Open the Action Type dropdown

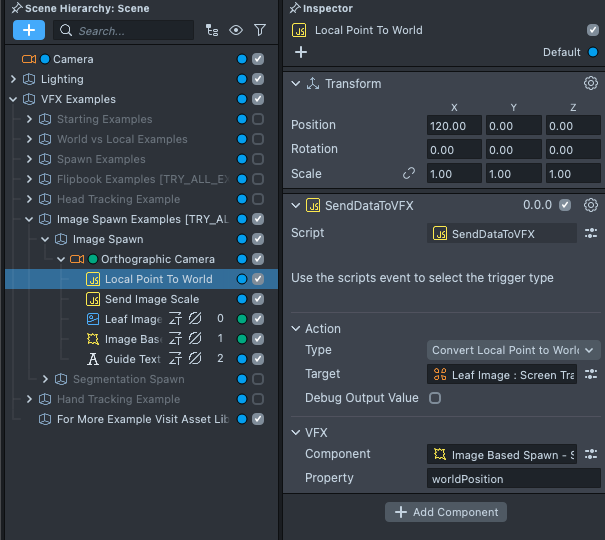(x=513, y=350)
